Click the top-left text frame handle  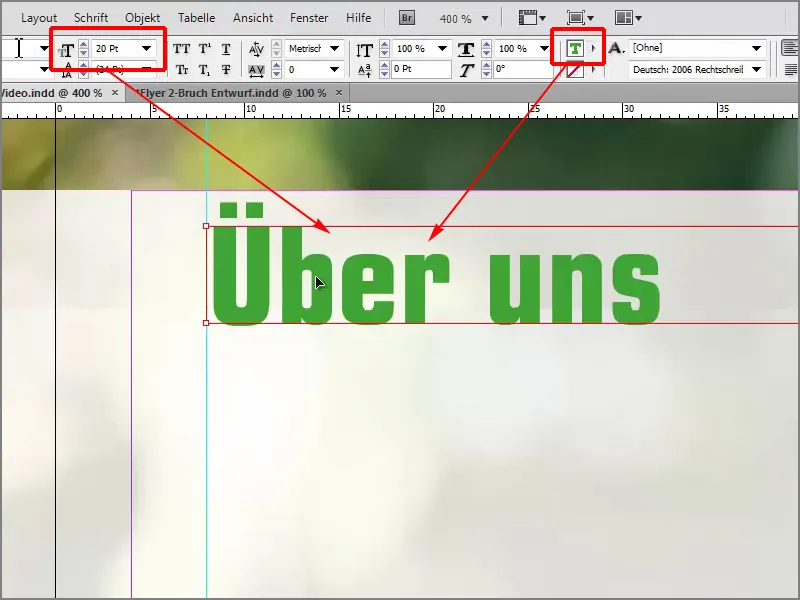pos(206,226)
